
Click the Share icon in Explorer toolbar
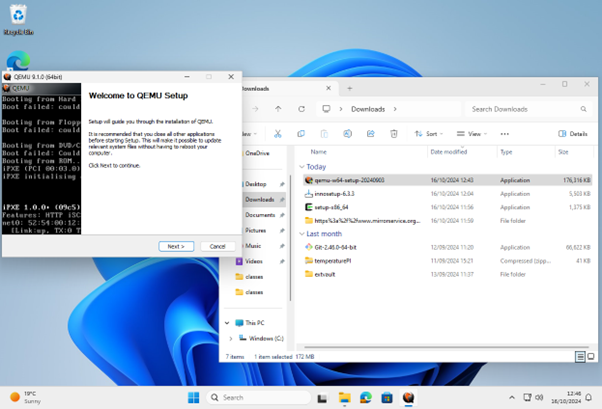[x=371, y=133]
